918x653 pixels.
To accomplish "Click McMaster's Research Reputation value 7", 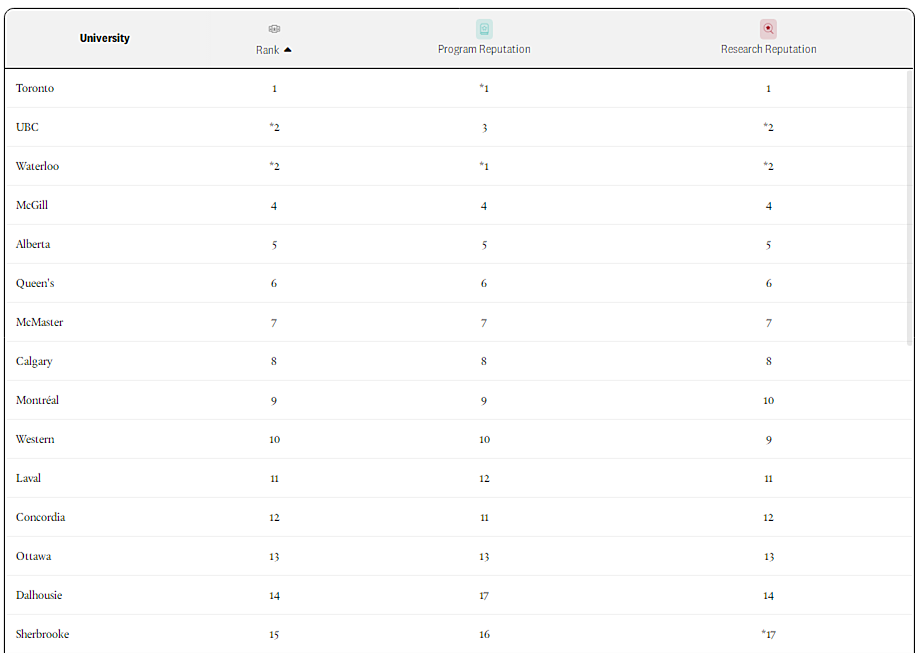I will [x=769, y=323].
